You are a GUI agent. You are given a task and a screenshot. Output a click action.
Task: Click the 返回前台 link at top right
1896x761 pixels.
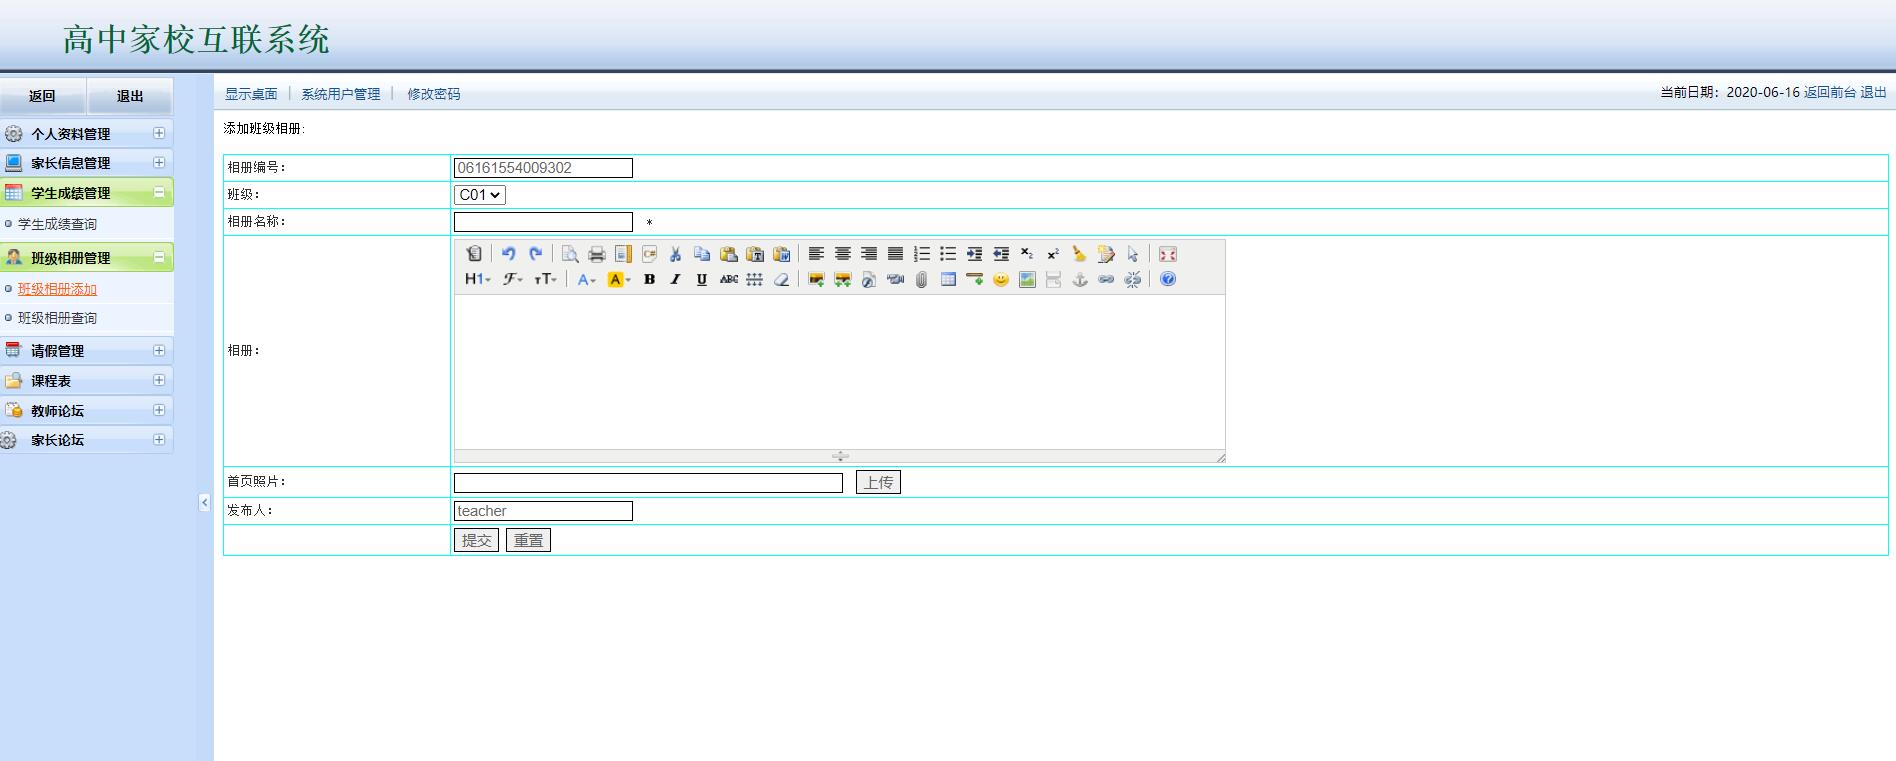[x=1830, y=92]
